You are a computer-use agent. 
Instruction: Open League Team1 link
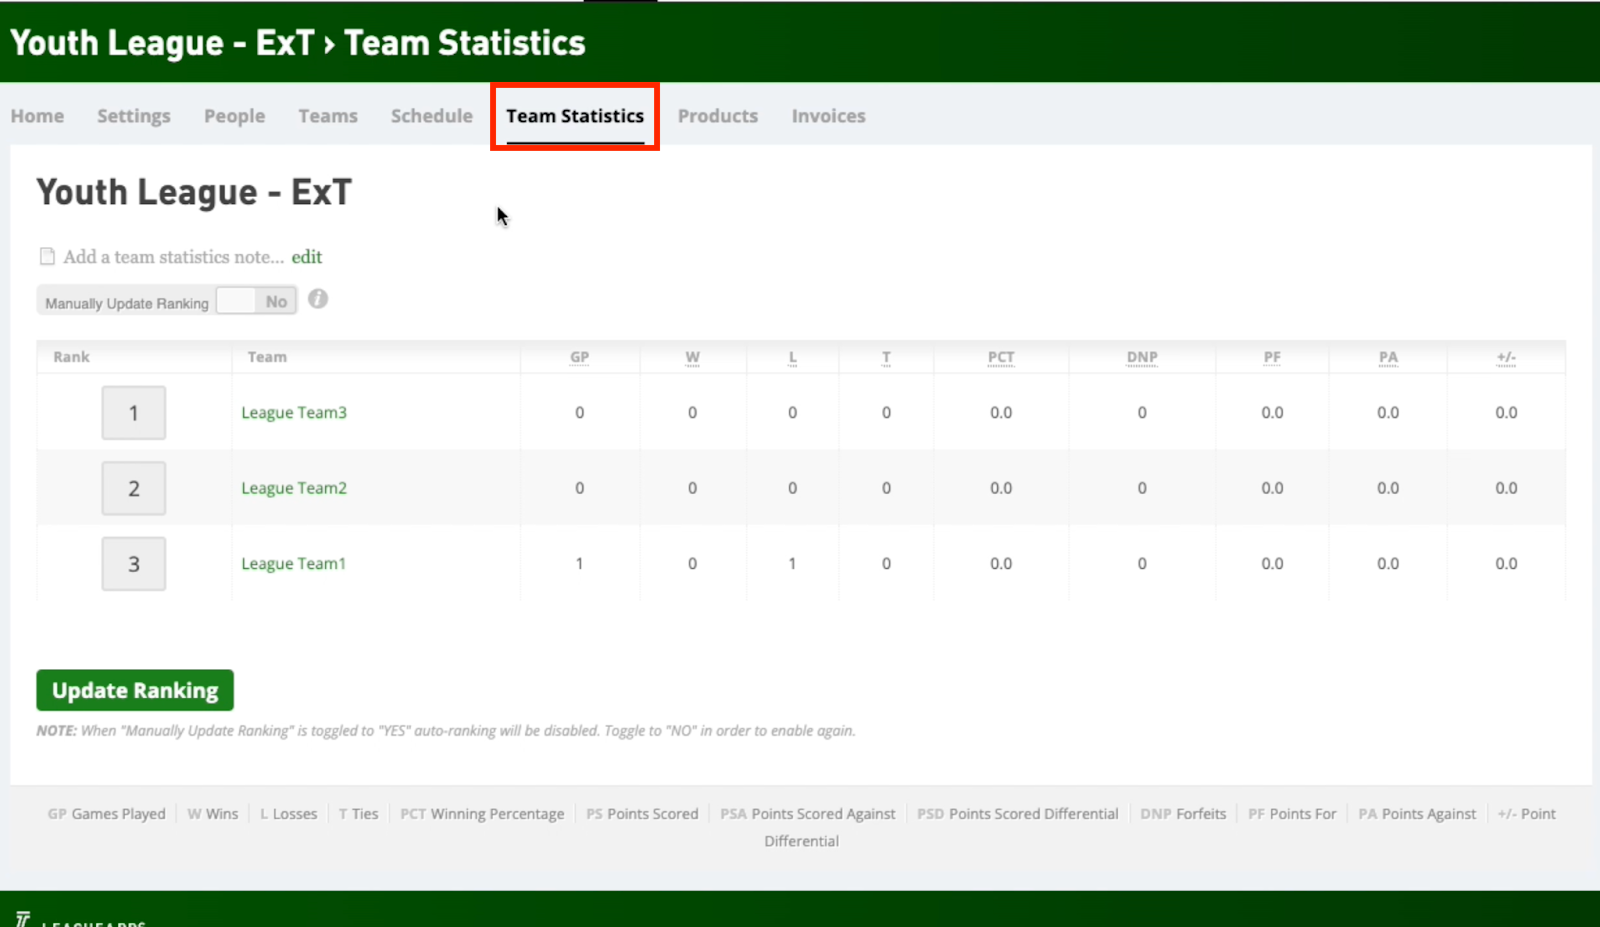point(293,564)
